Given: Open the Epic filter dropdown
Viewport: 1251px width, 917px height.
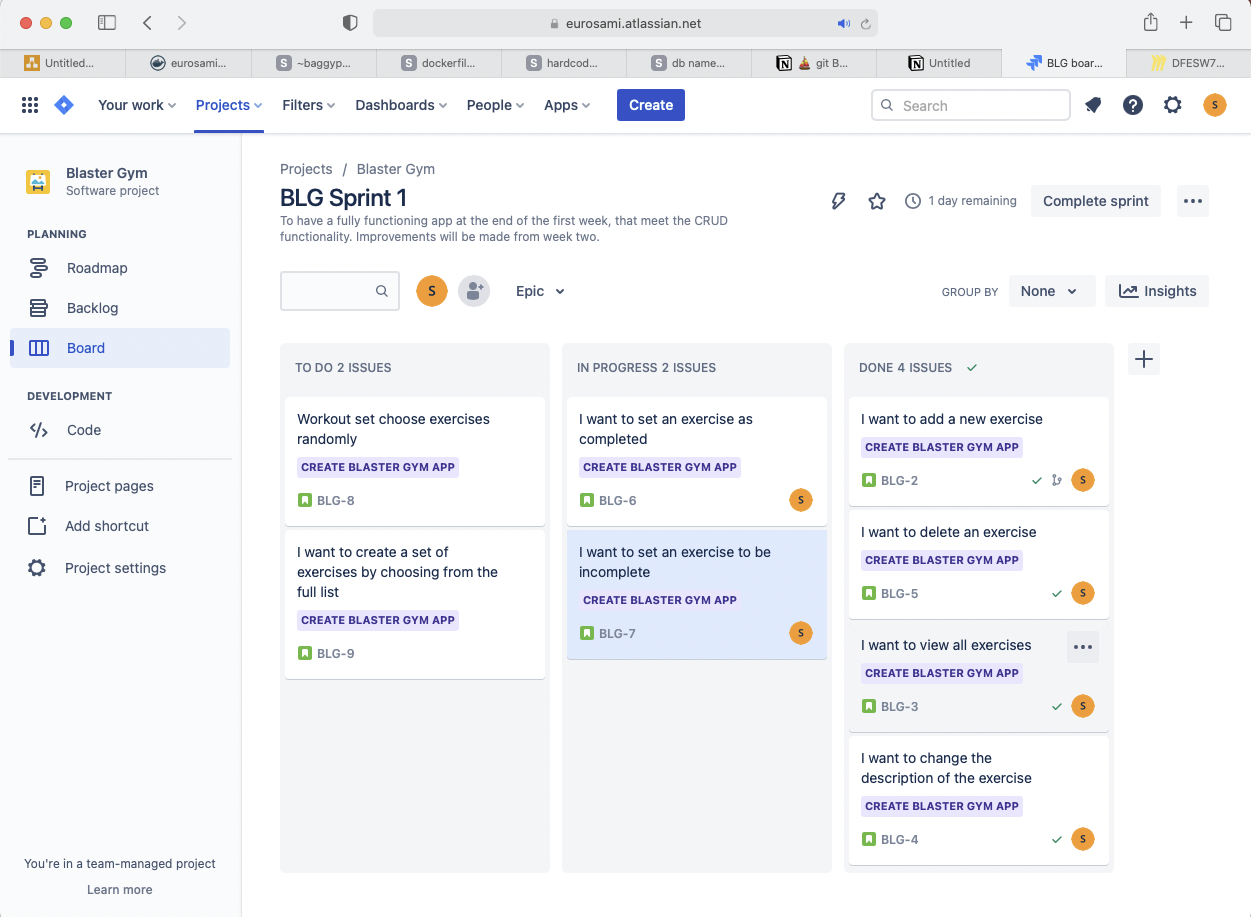Looking at the screenshot, I should (x=539, y=290).
